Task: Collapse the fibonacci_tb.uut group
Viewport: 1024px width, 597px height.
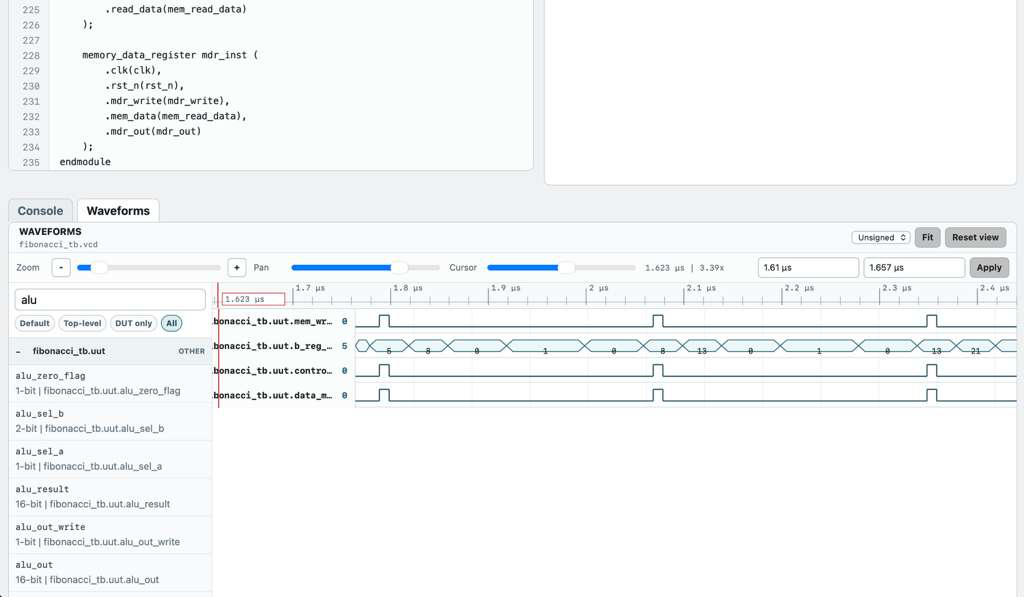Action: tap(18, 351)
